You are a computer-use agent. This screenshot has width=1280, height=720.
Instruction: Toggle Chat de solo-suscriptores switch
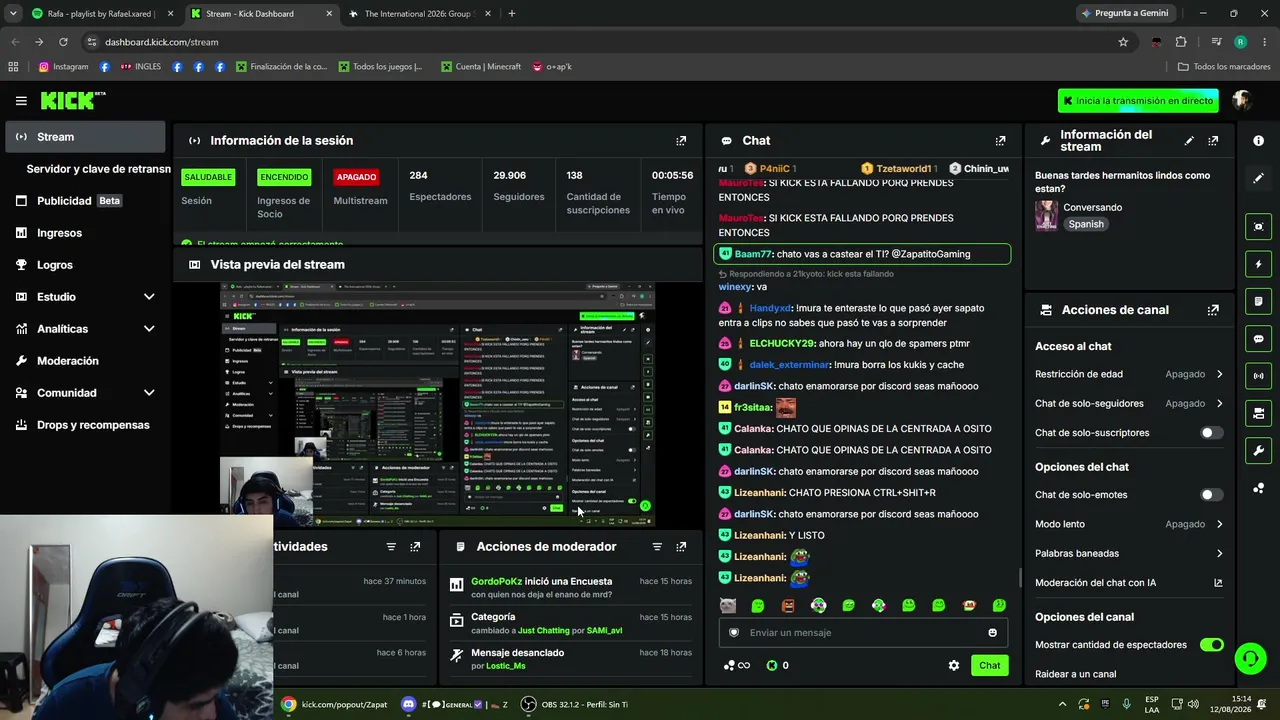coord(1211,433)
